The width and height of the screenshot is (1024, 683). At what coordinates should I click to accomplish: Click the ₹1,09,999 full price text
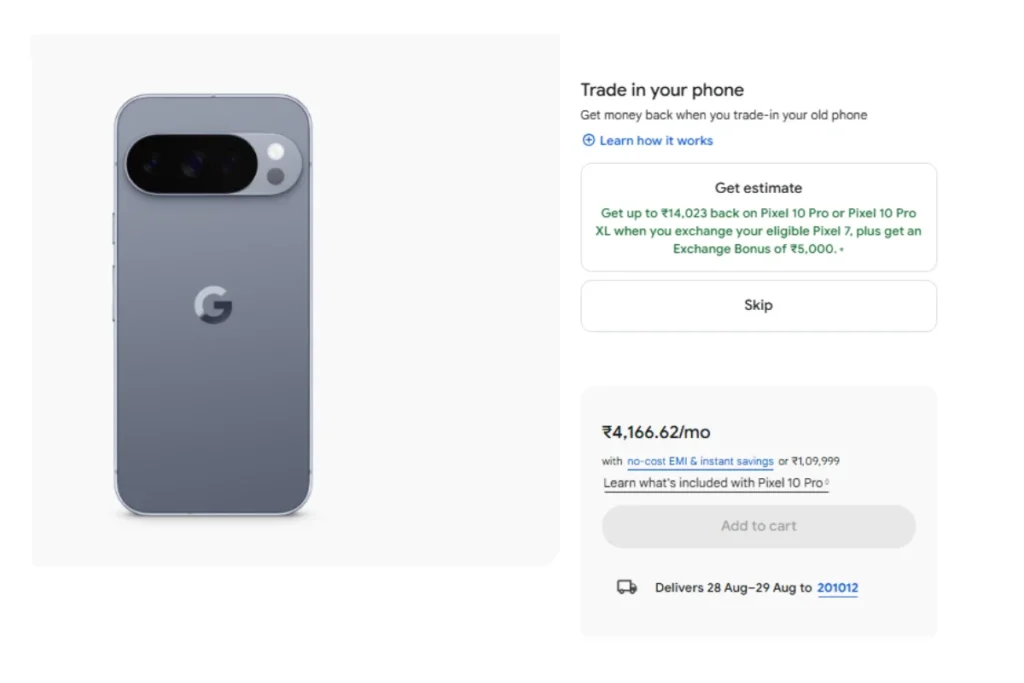815,462
